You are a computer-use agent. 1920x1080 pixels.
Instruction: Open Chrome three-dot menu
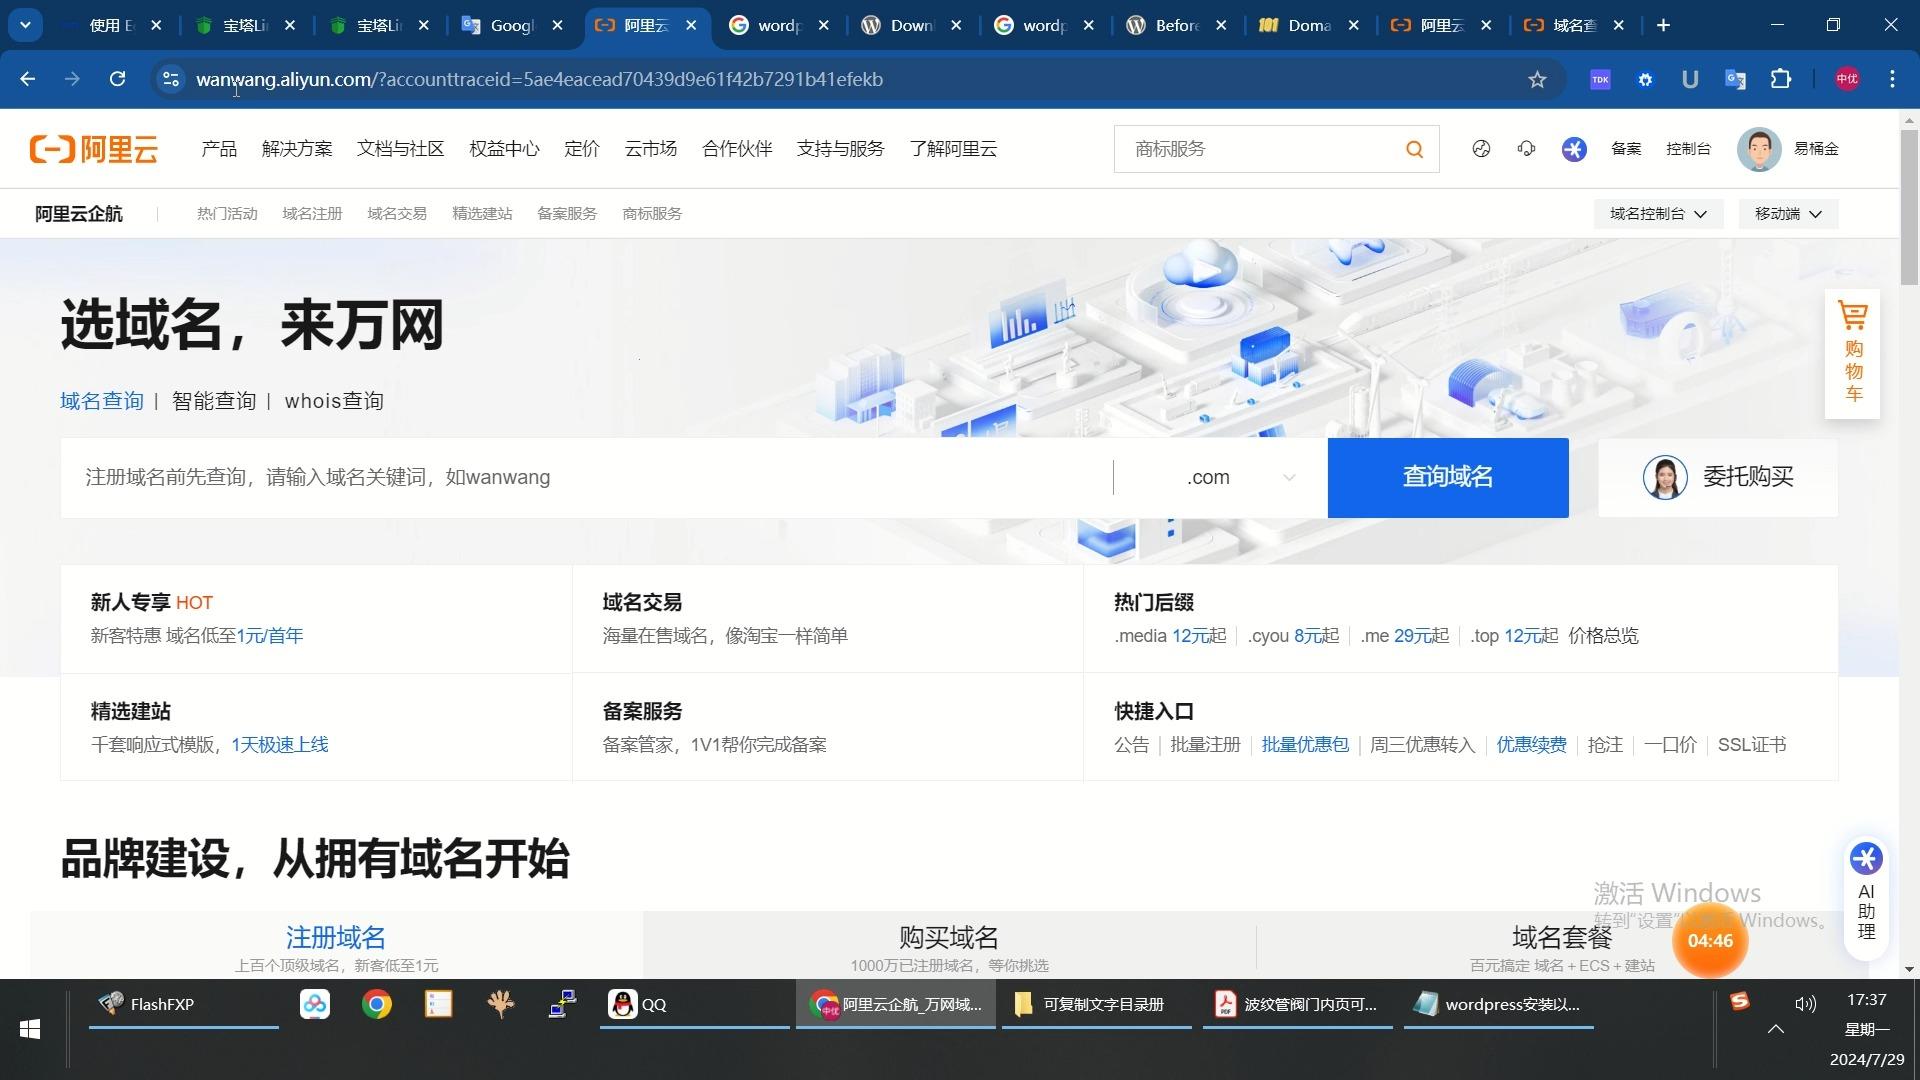[1892, 79]
